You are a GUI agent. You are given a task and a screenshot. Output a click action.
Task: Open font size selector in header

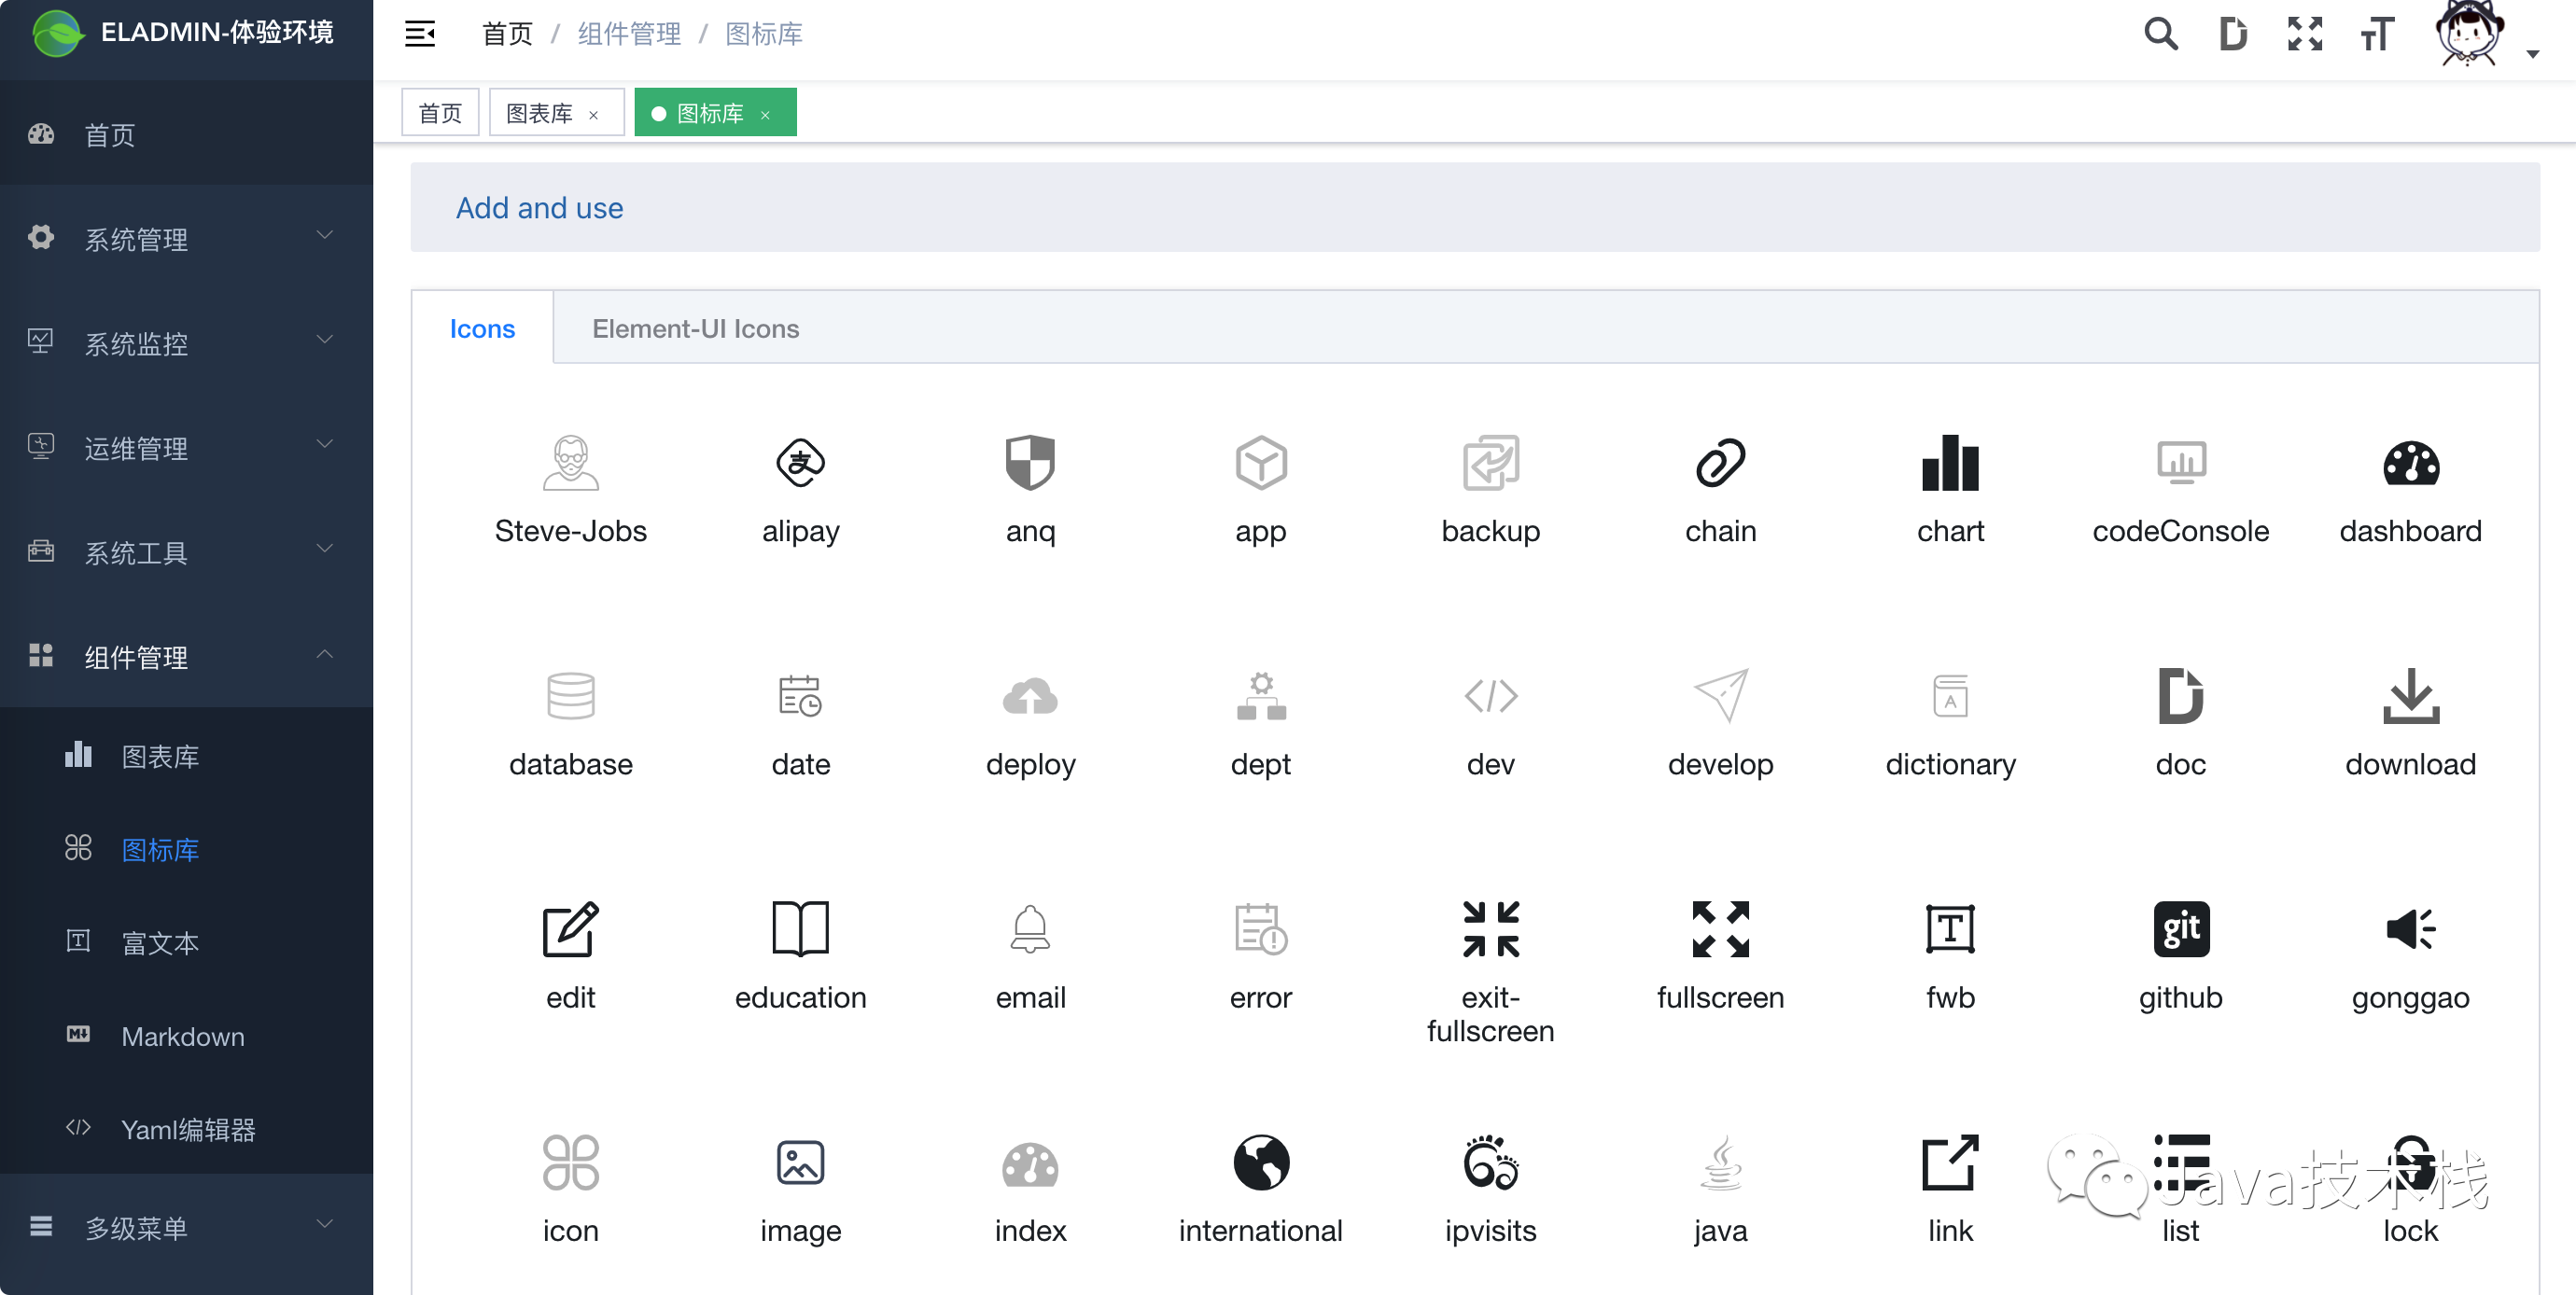[x=2377, y=33]
